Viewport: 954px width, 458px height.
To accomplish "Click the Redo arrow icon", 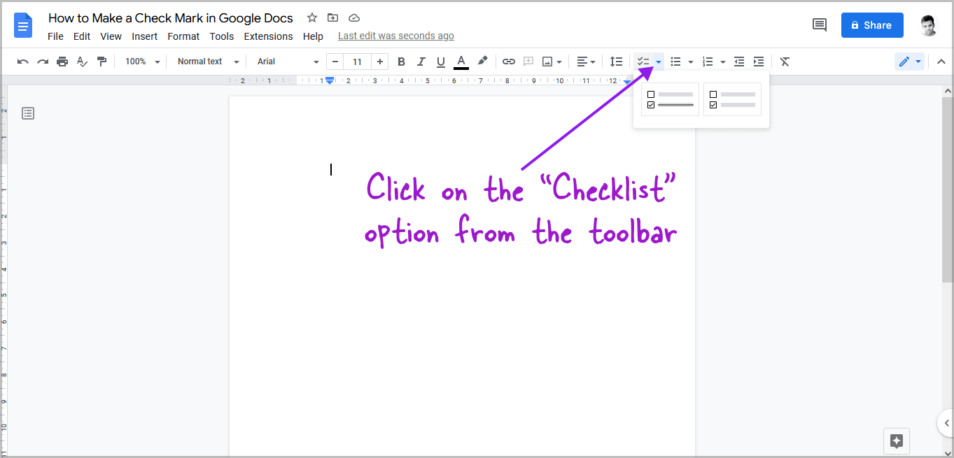I will 43,61.
